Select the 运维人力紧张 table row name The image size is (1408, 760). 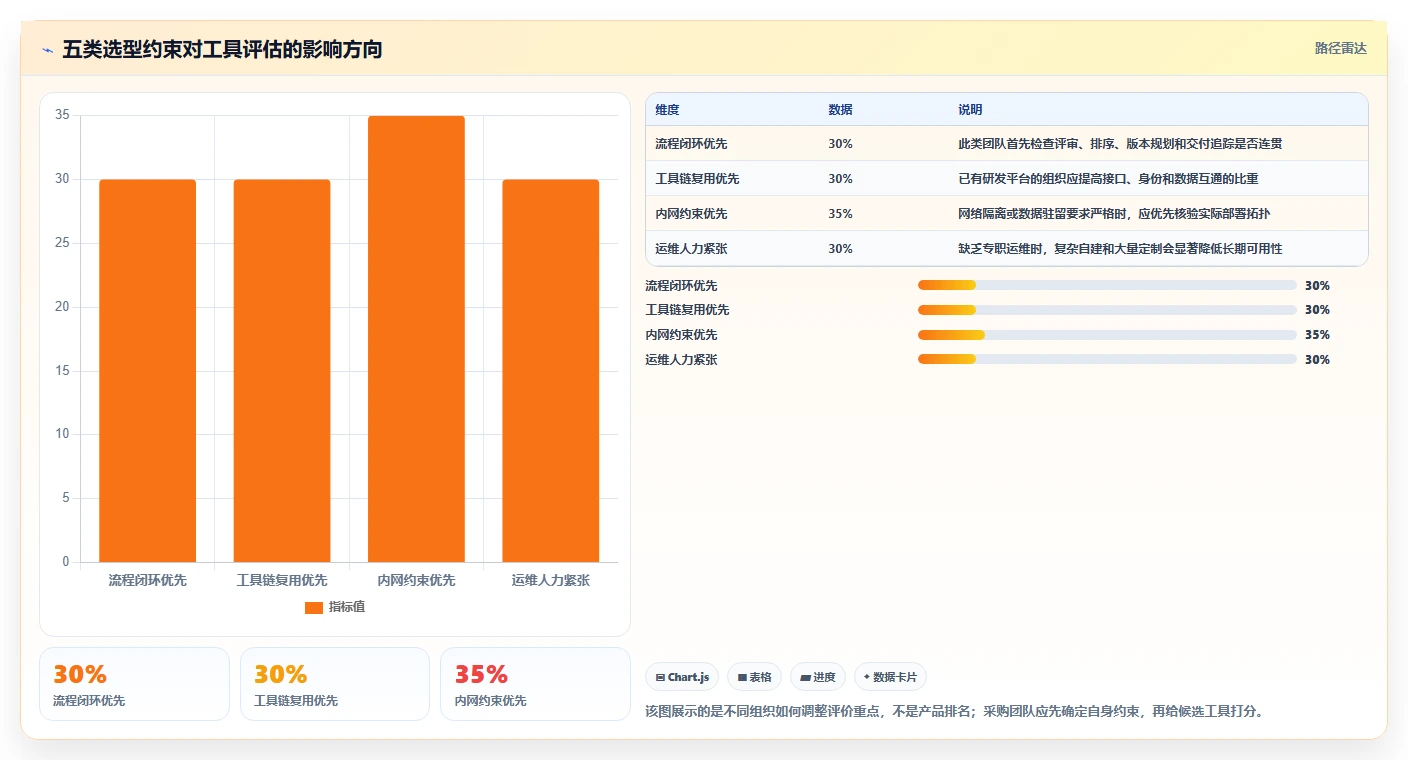(x=691, y=249)
